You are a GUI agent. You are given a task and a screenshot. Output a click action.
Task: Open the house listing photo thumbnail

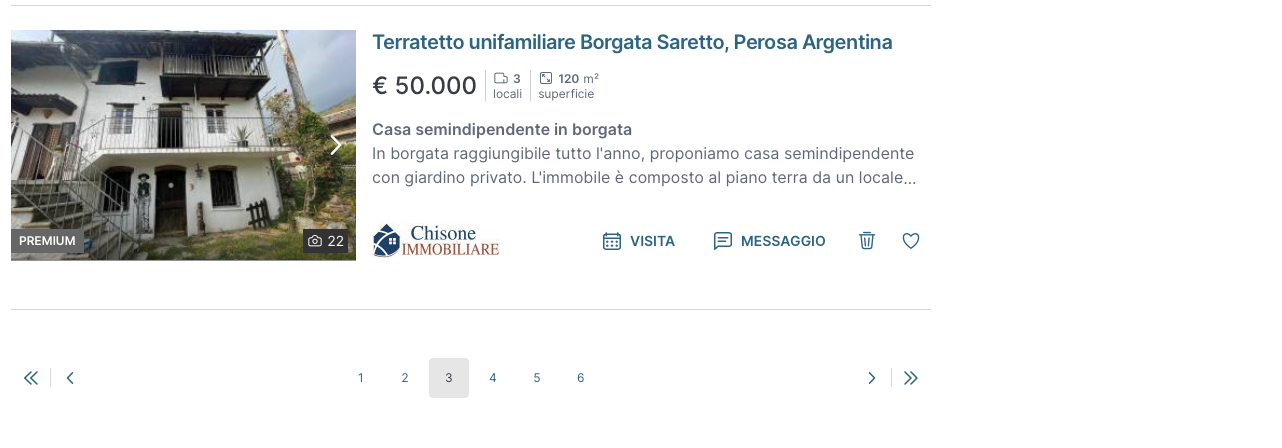point(183,145)
